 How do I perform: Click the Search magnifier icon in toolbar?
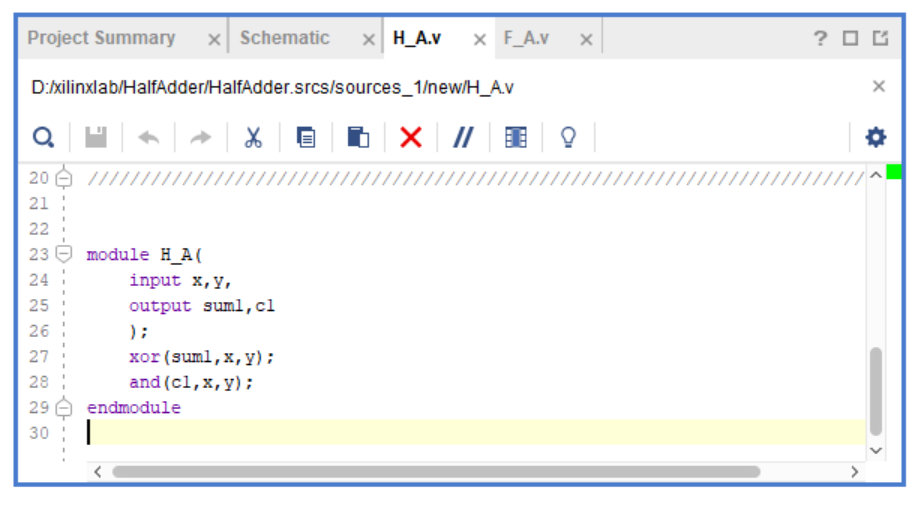pyautogui.click(x=43, y=137)
